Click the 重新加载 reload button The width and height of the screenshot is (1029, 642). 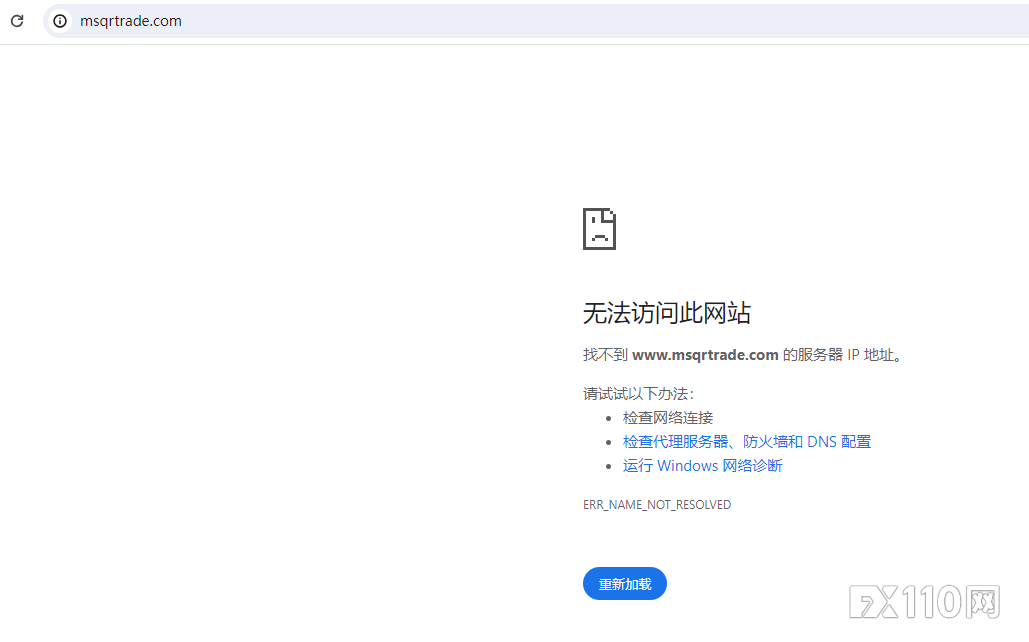pos(625,584)
